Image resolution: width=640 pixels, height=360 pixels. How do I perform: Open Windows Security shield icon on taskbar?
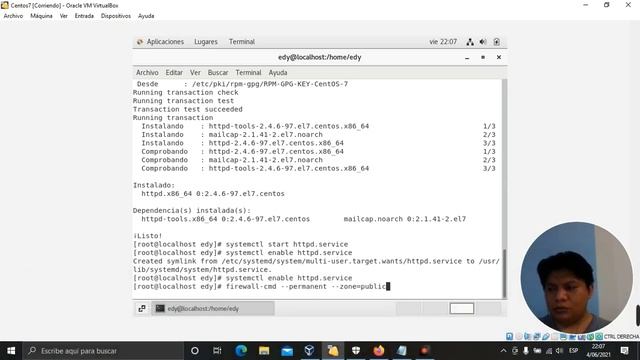tap(356, 351)
